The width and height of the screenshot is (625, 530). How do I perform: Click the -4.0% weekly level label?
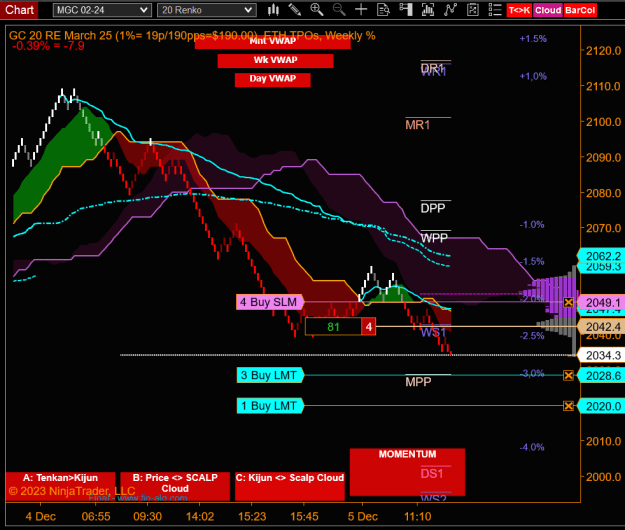[x=532, y=447]
